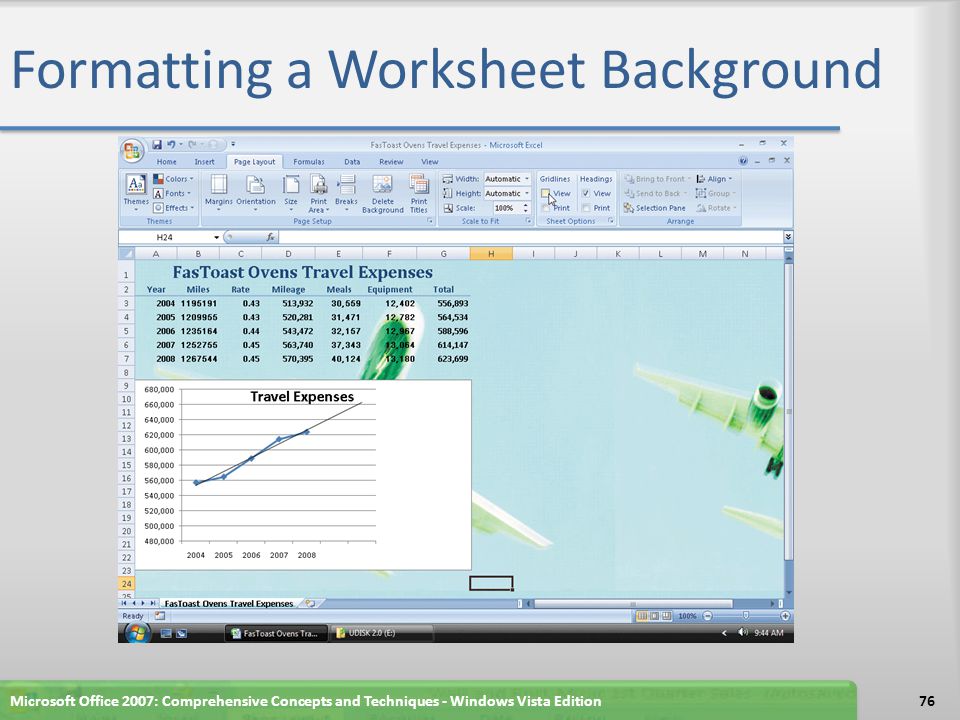Switch to the Home ribbon tab
Screen dimensions: 960x720
[x=166, y=162]
